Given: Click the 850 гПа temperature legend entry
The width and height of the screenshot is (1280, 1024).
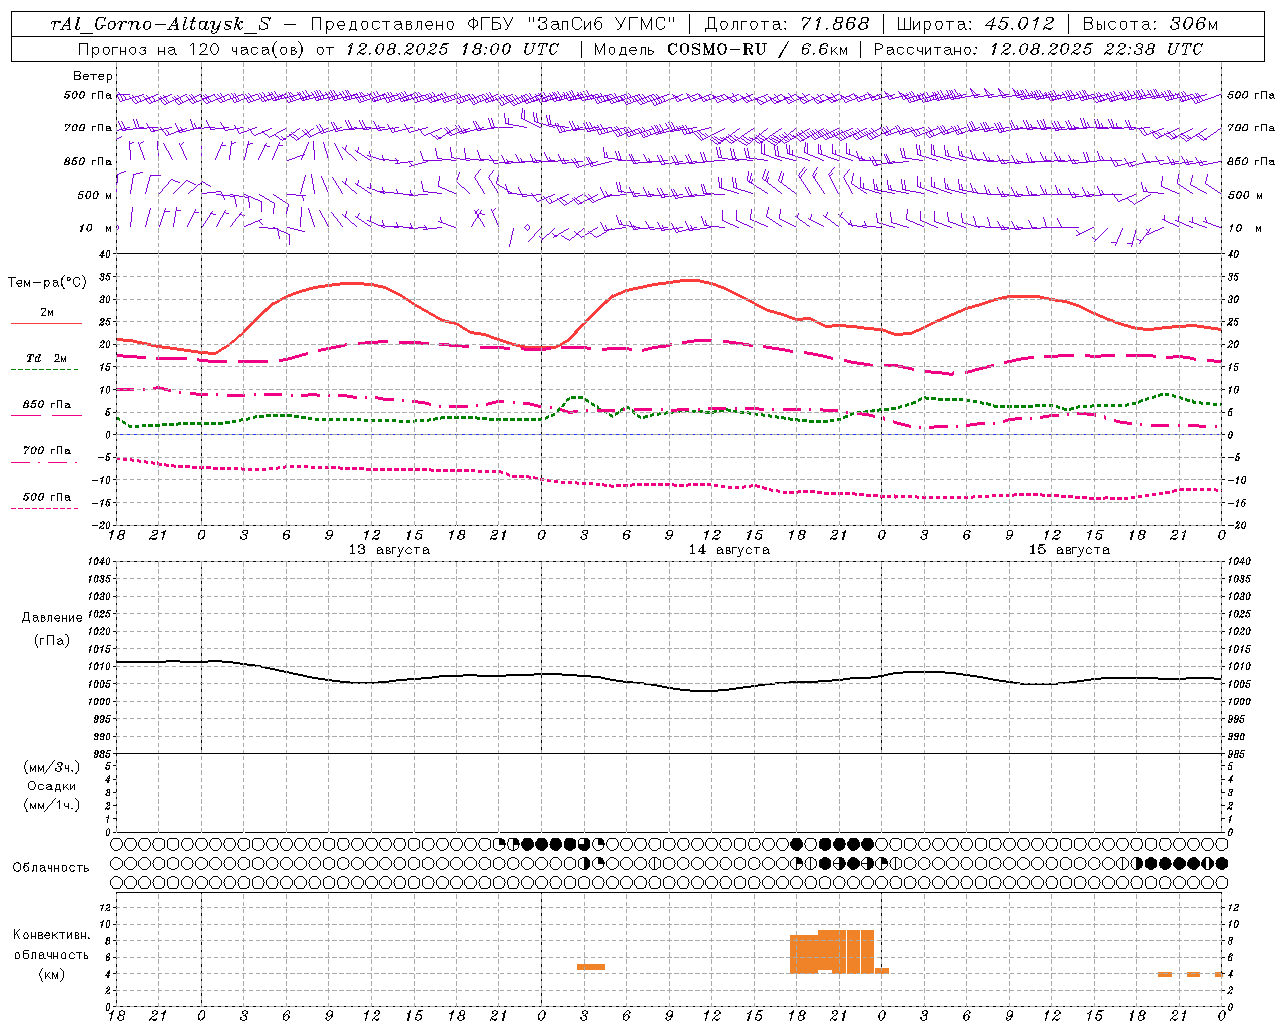Looking at the screenshot, I should [47, 405].
